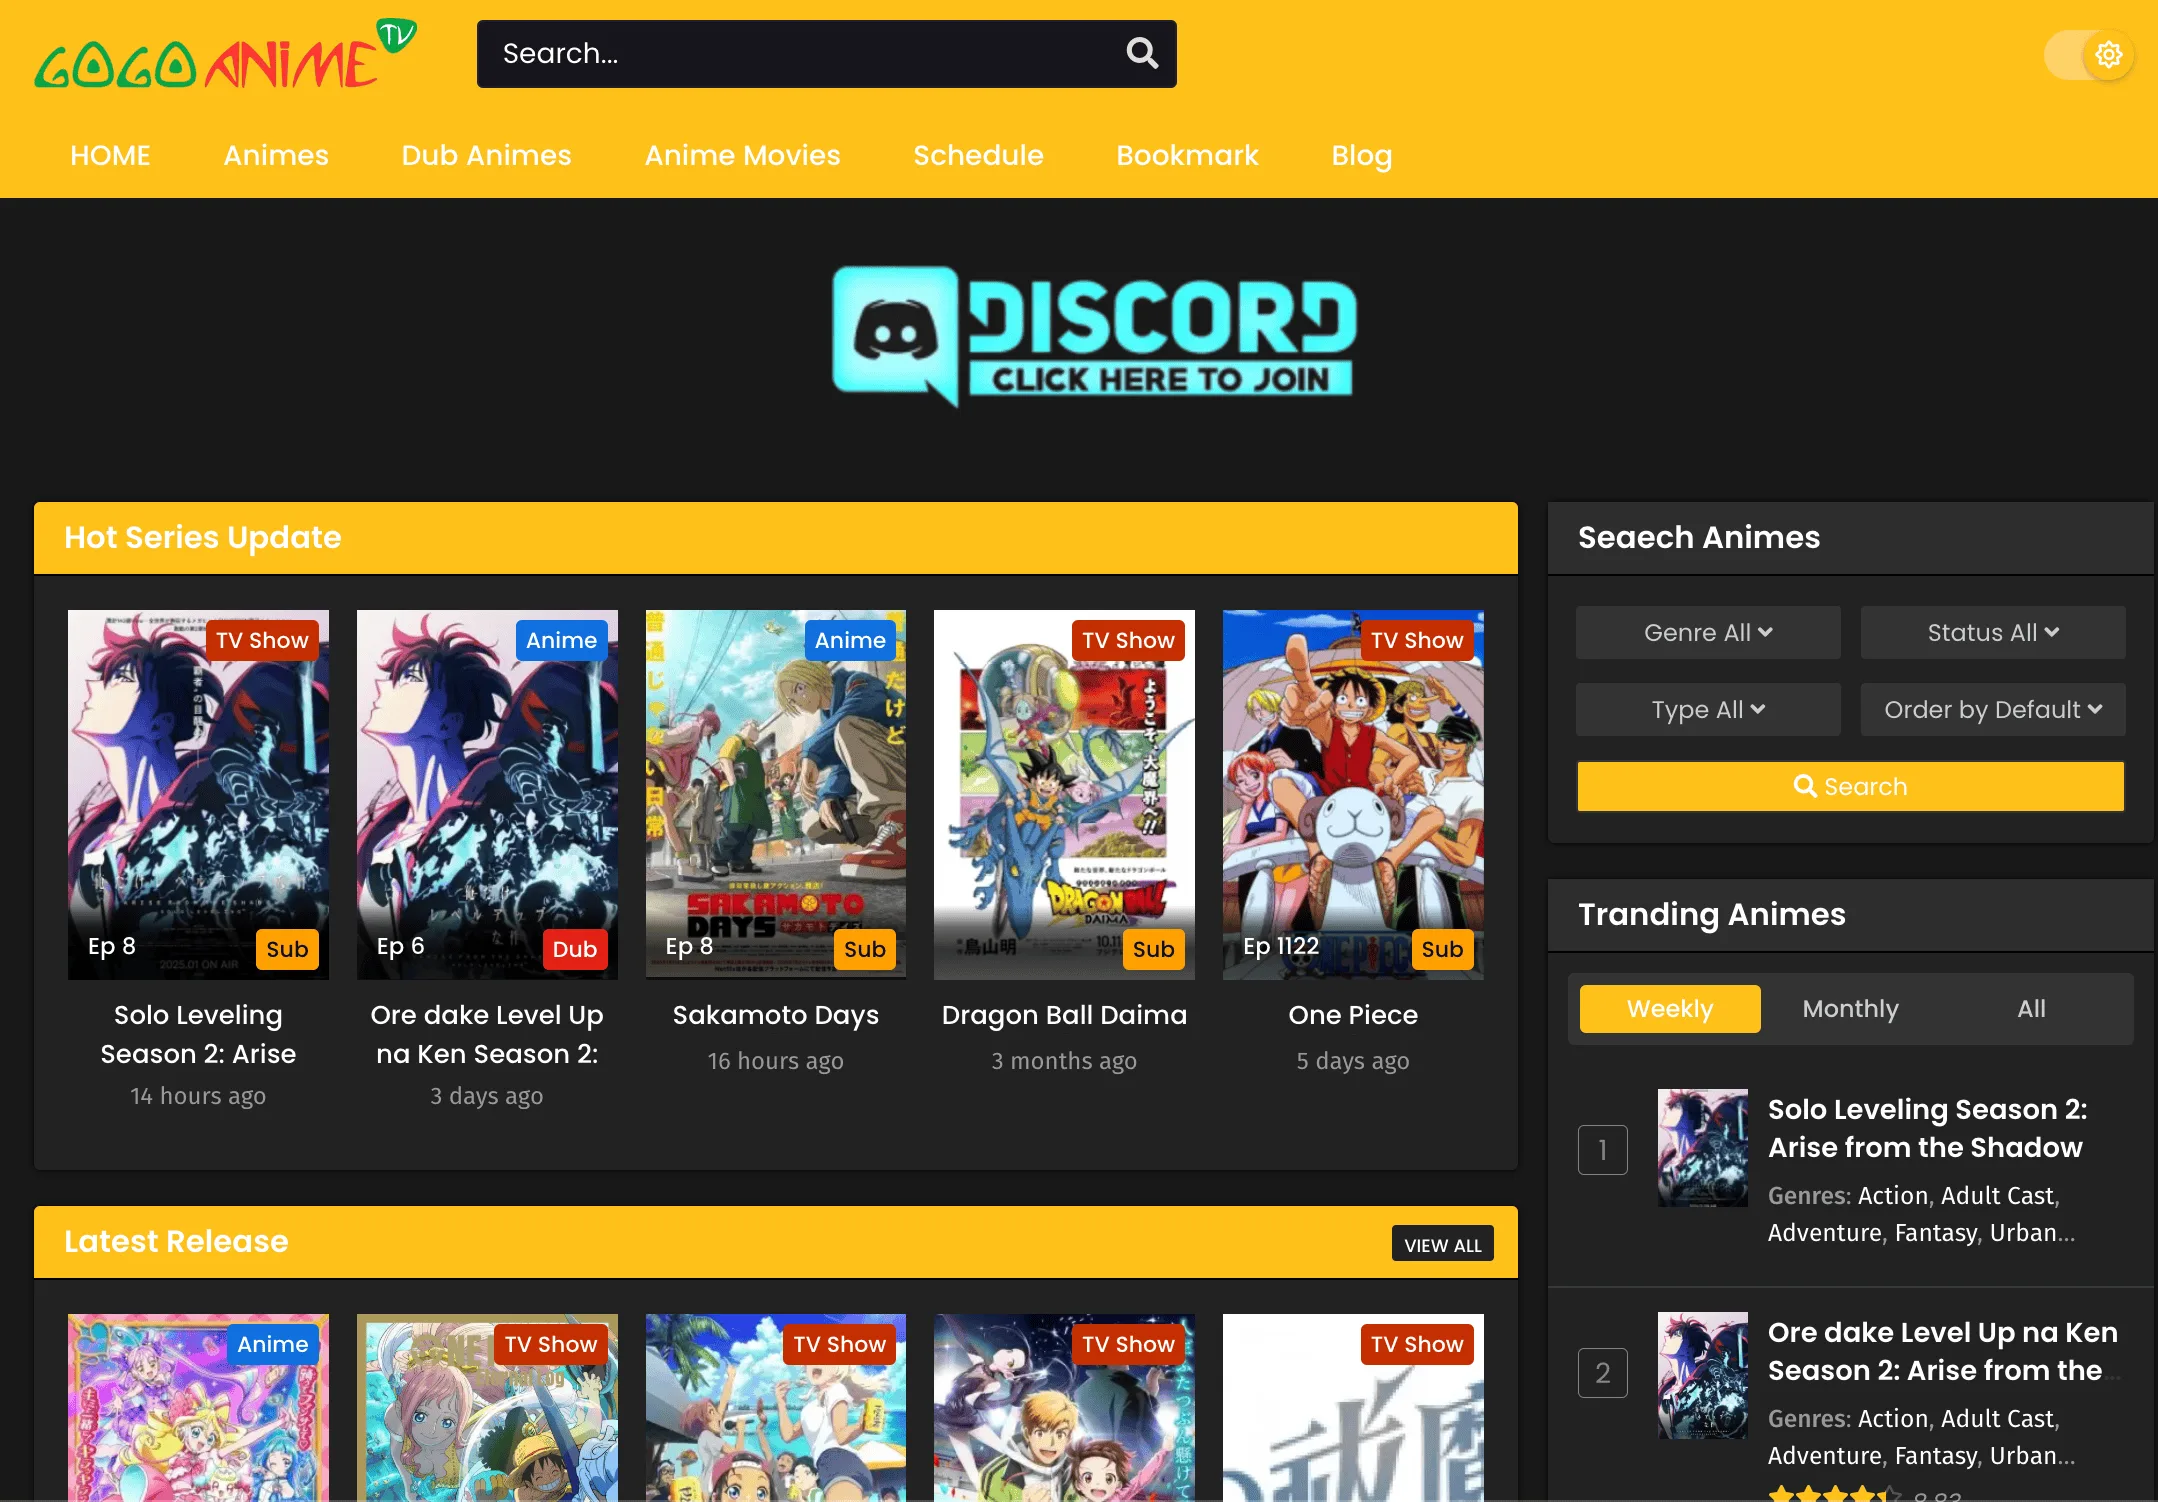2158x1502 pixels.
Task: Go to the Schedule menu item
Action: (x=978, y=155)
